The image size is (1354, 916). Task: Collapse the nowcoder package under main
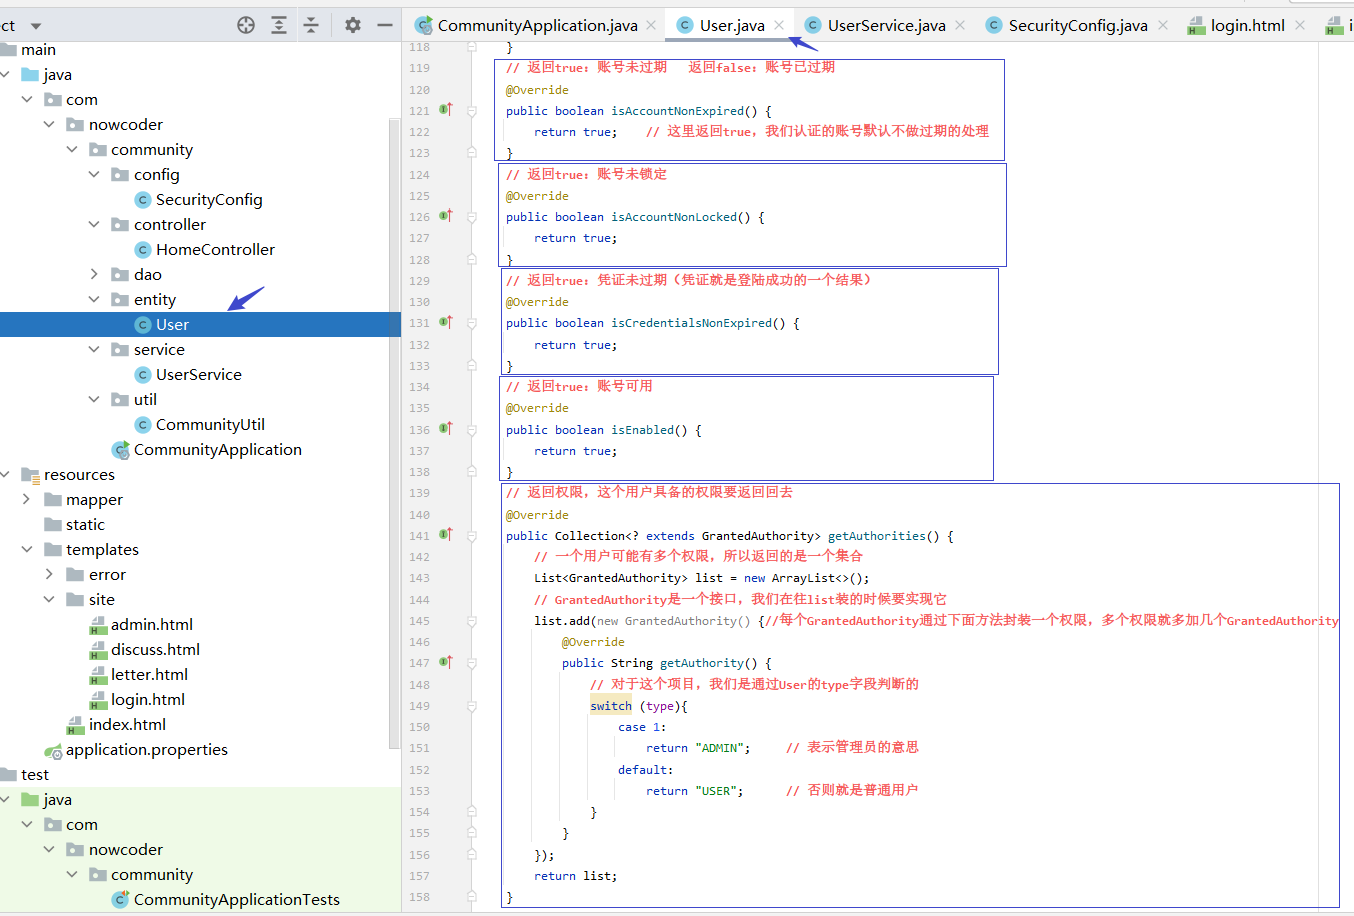tap(49, 124)
